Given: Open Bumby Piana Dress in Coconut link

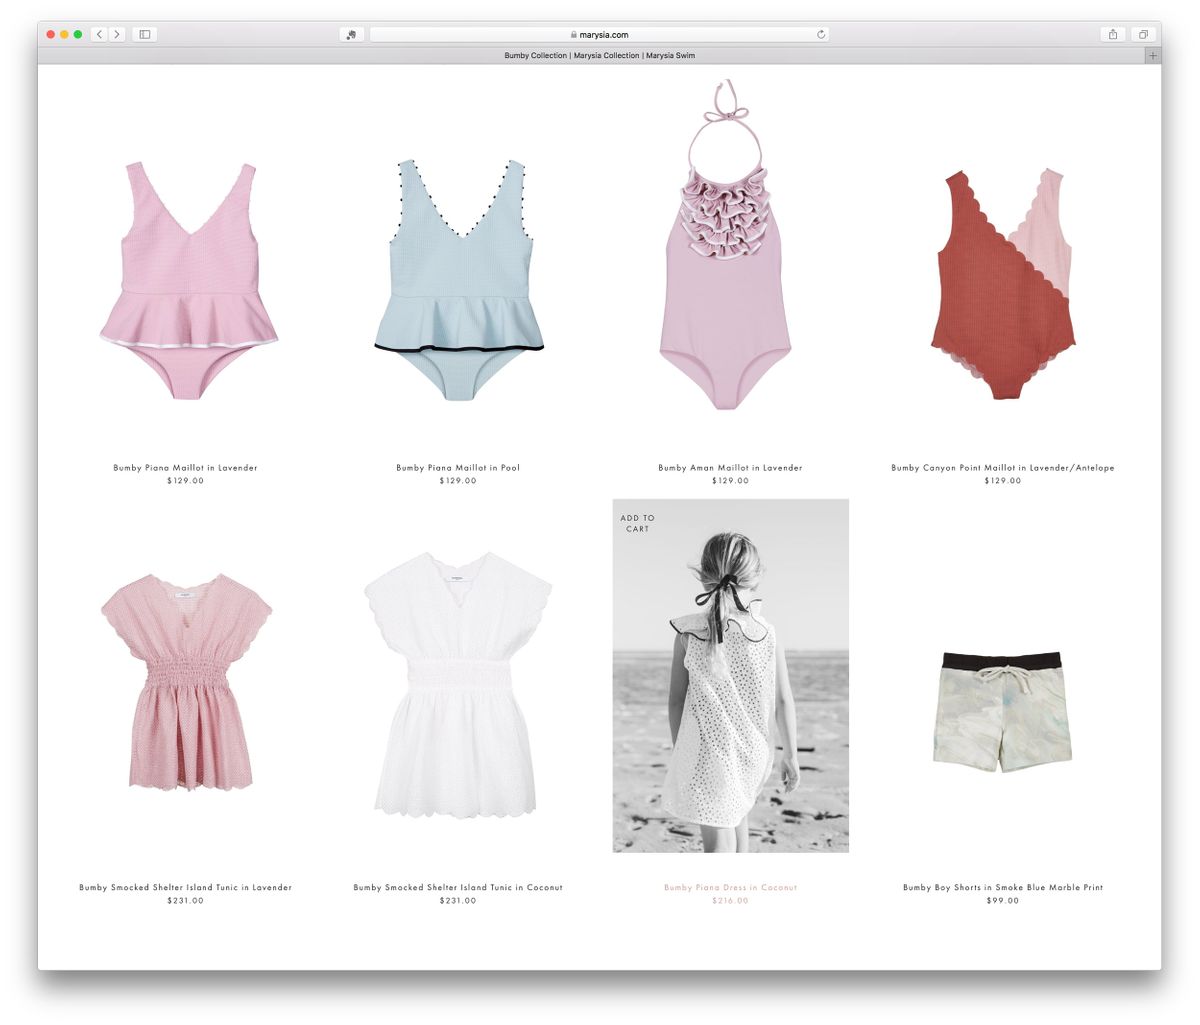Looking at the screenshot, I should click(730, 887).
